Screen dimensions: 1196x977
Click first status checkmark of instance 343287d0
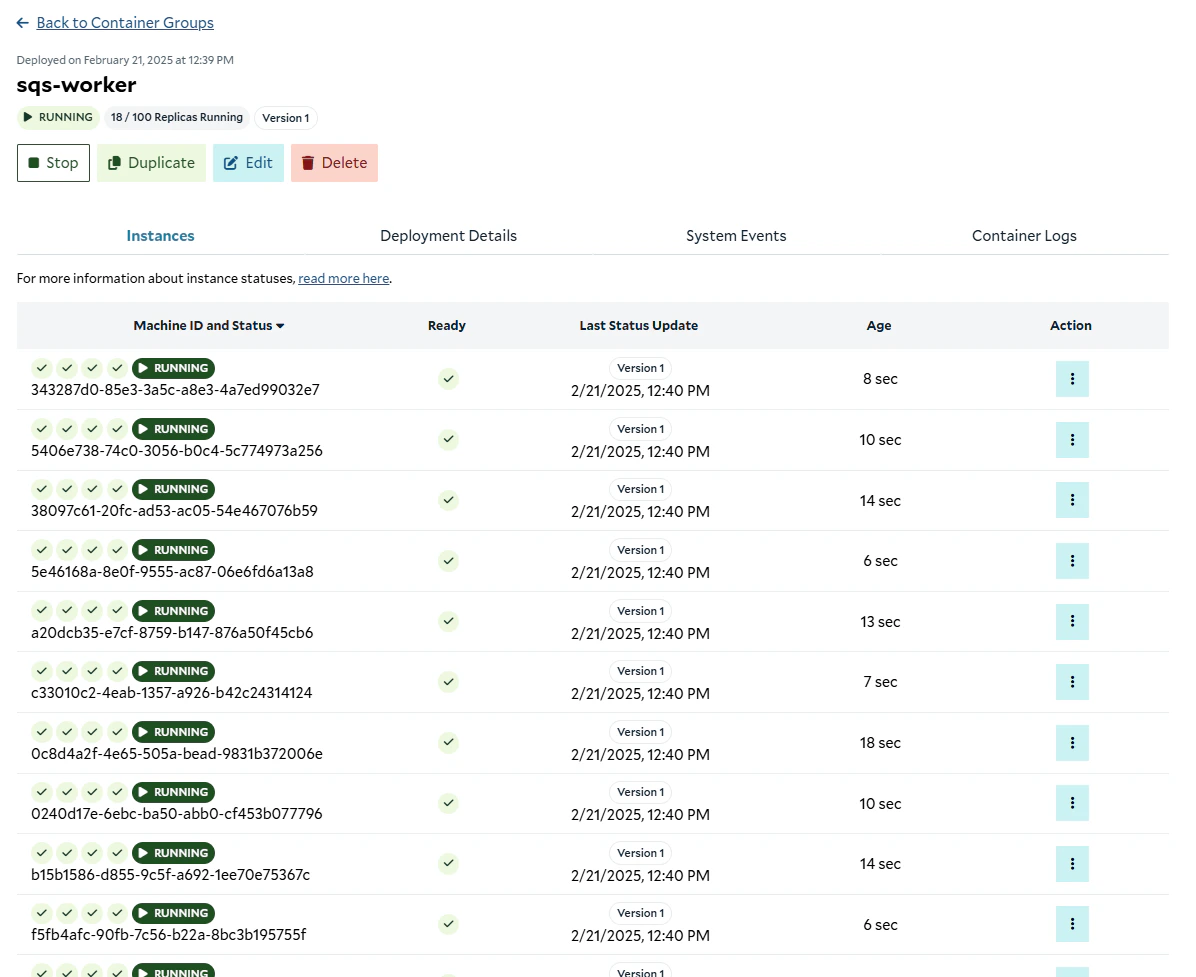[x=42, y=368]
